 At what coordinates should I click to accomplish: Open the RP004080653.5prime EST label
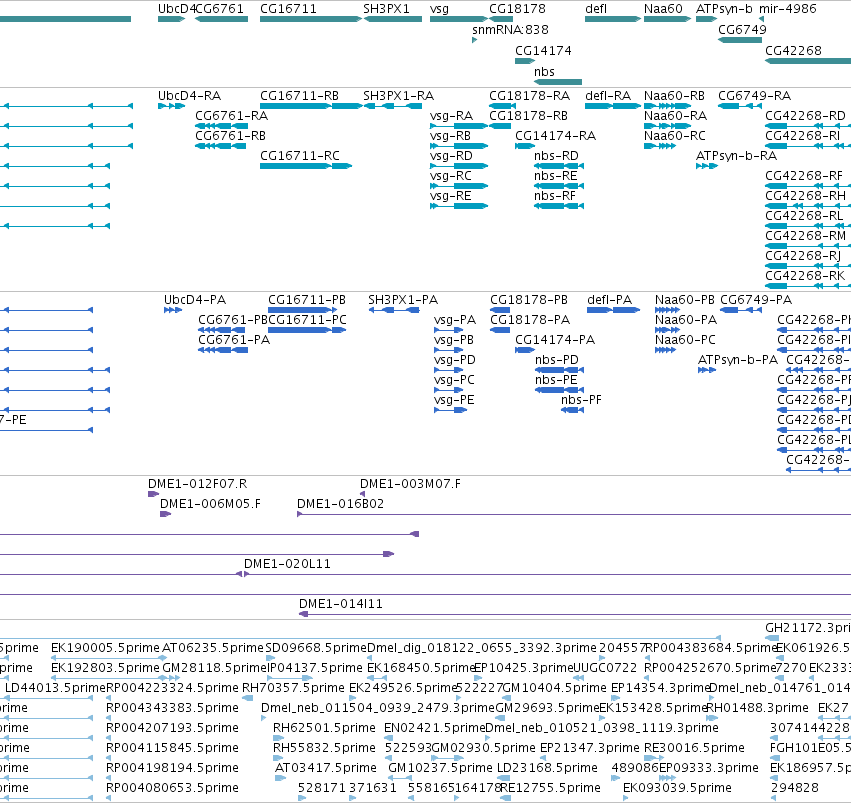[173, 788]
